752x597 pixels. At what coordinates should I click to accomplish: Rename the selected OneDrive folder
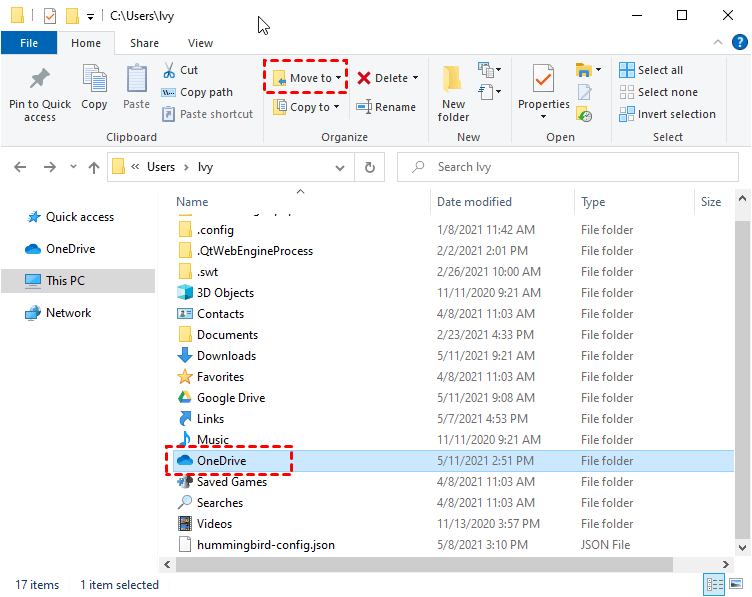[386, 107]
